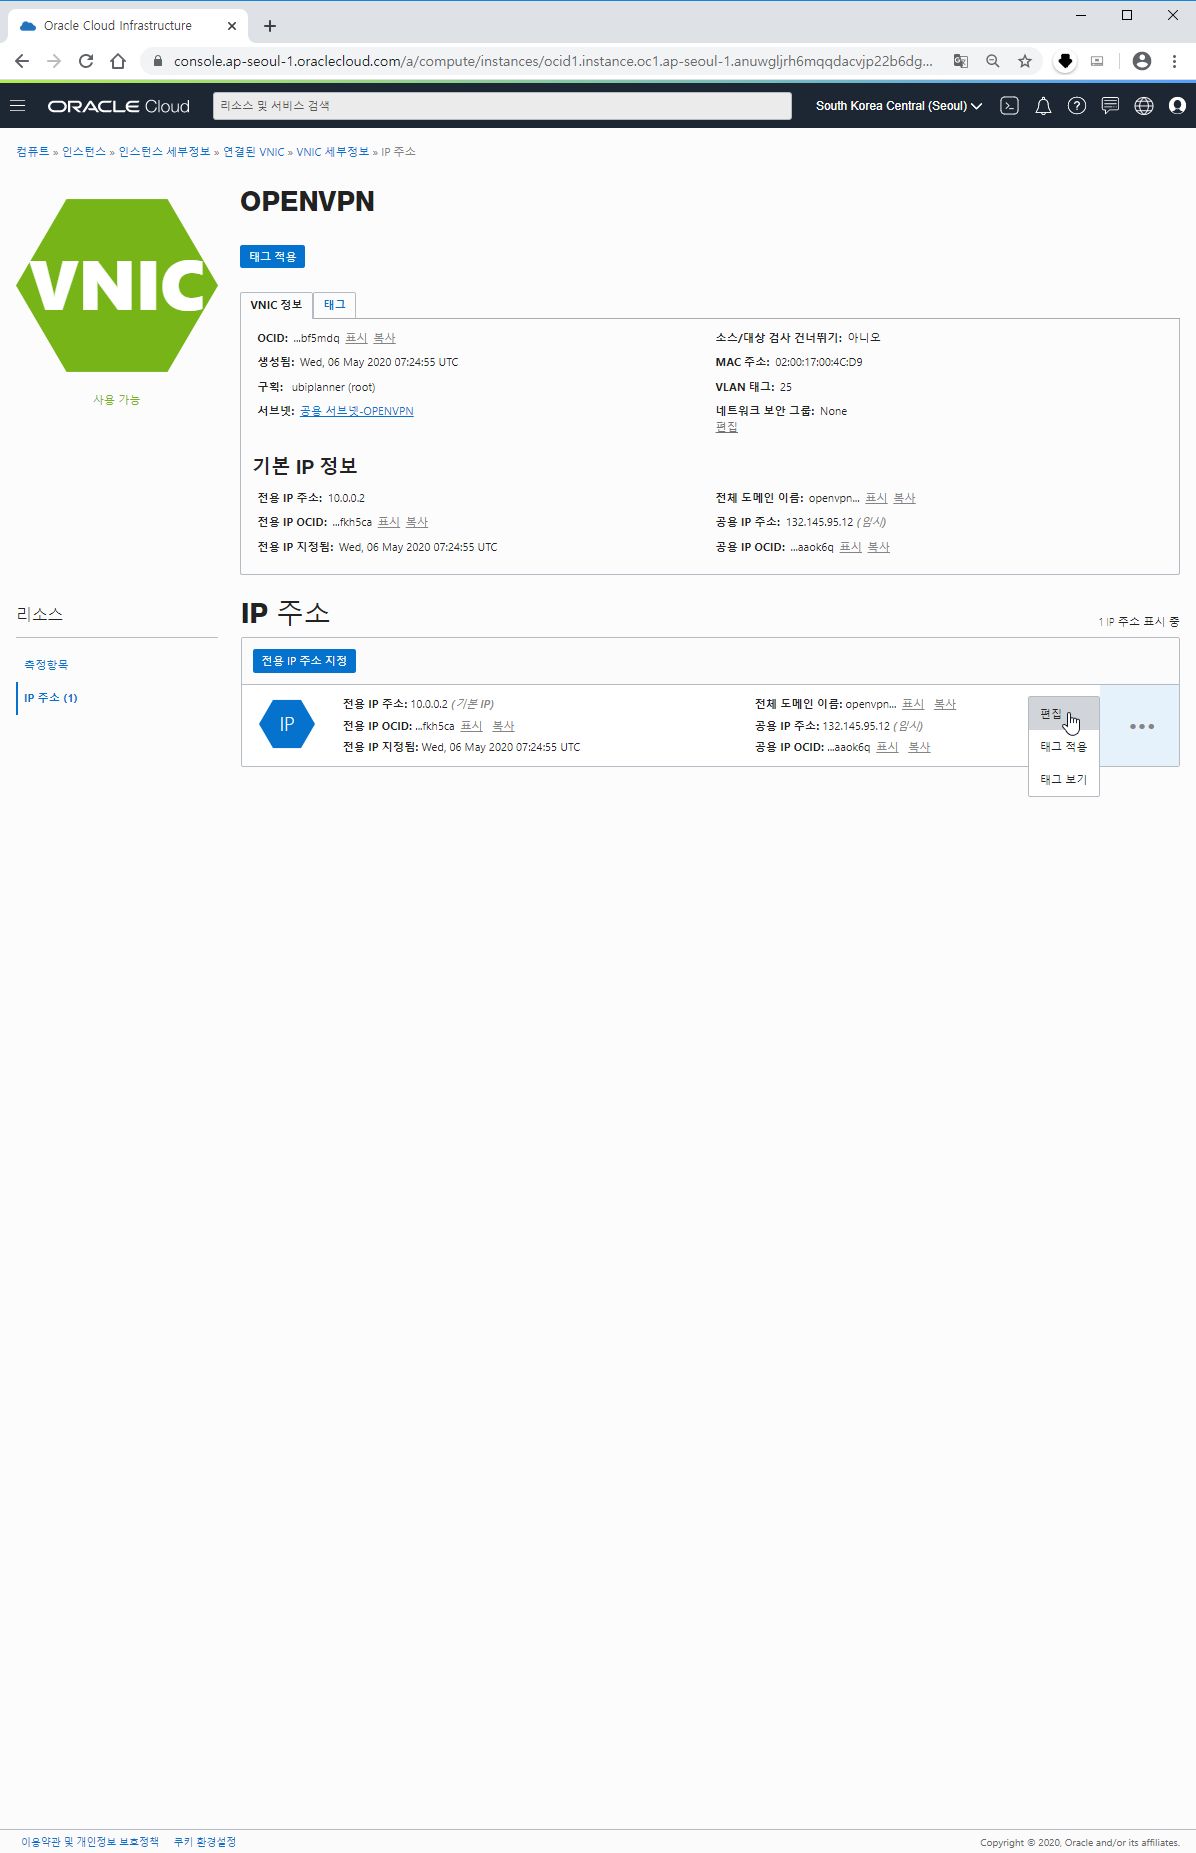Open the chat support icon
Image resolution: width=1196 pixels, height=1853 pixels.
[x=1110, y=105]
